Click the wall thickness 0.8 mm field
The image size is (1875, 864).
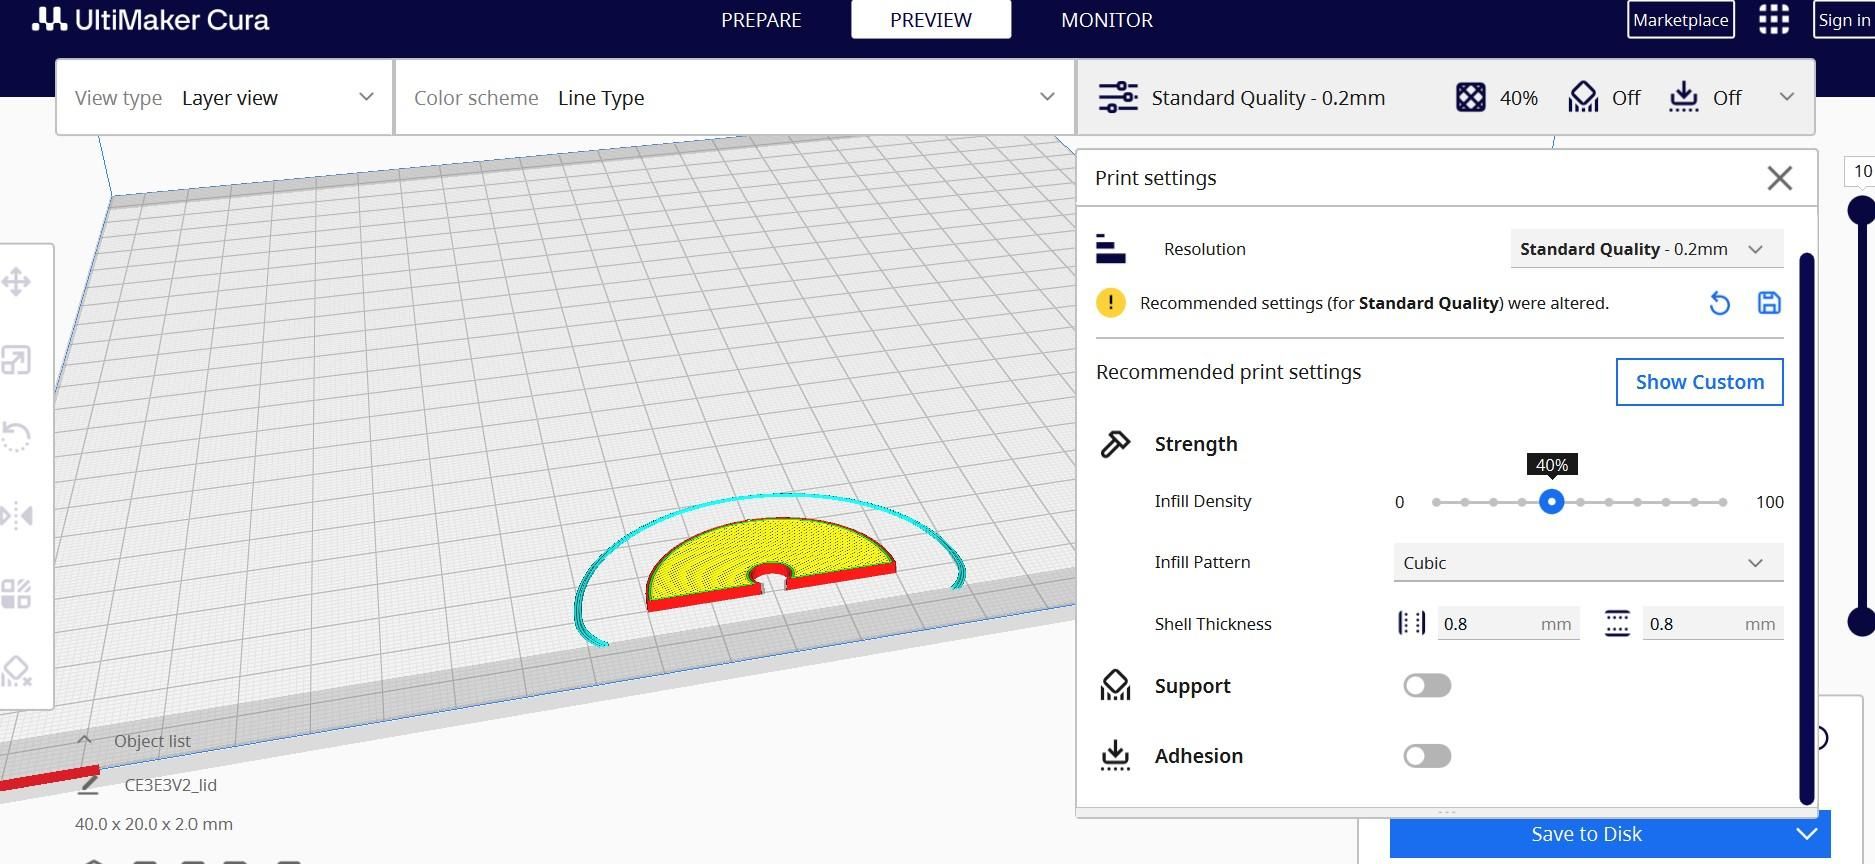coord(1508,624)
